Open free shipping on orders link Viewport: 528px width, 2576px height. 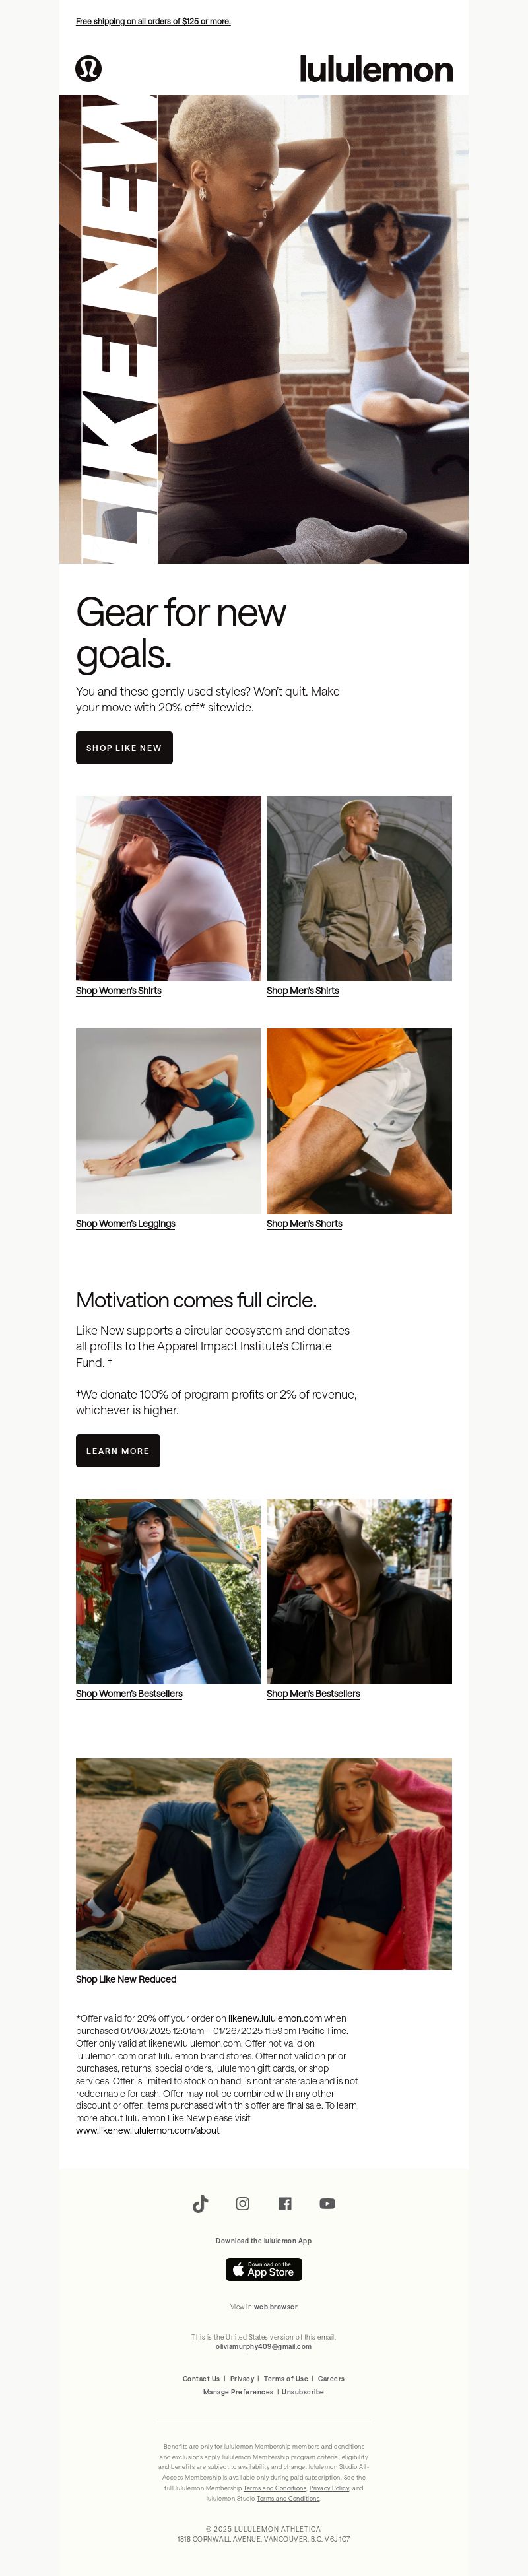click(153, 21)
